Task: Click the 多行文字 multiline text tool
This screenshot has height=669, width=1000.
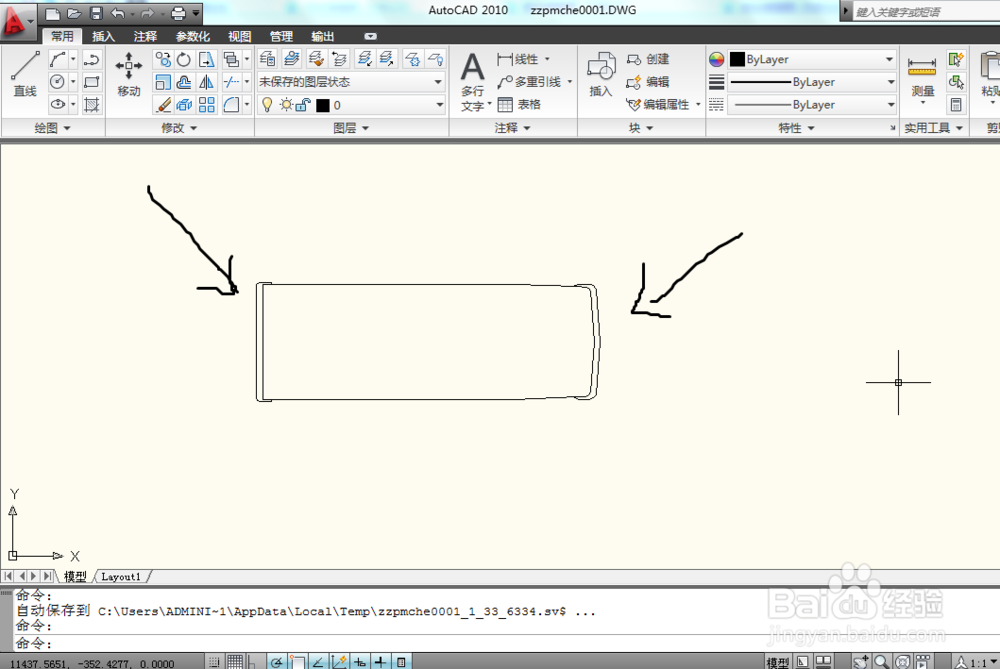Action: point(473,82)
